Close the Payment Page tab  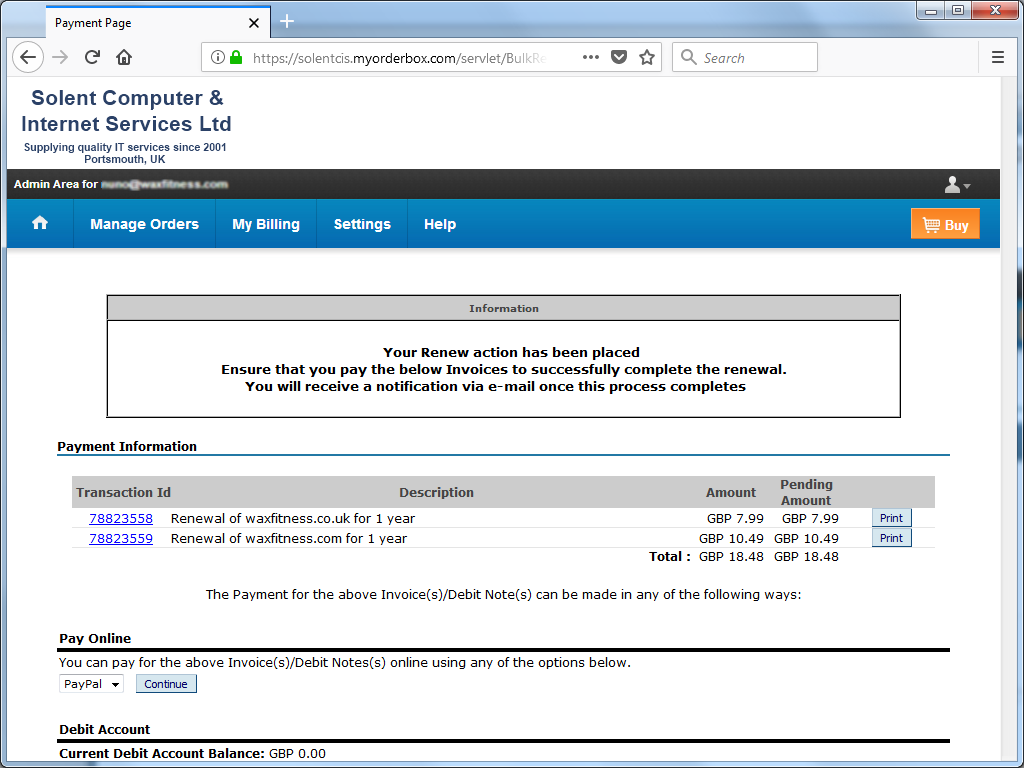pyautogui.click(x=254, y=23)
